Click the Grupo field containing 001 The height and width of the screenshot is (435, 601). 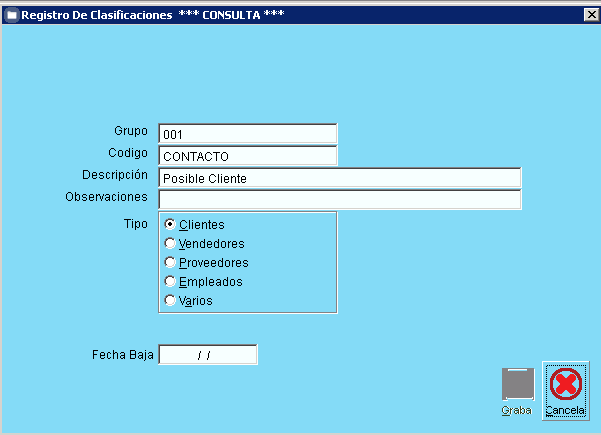[247, 134]
